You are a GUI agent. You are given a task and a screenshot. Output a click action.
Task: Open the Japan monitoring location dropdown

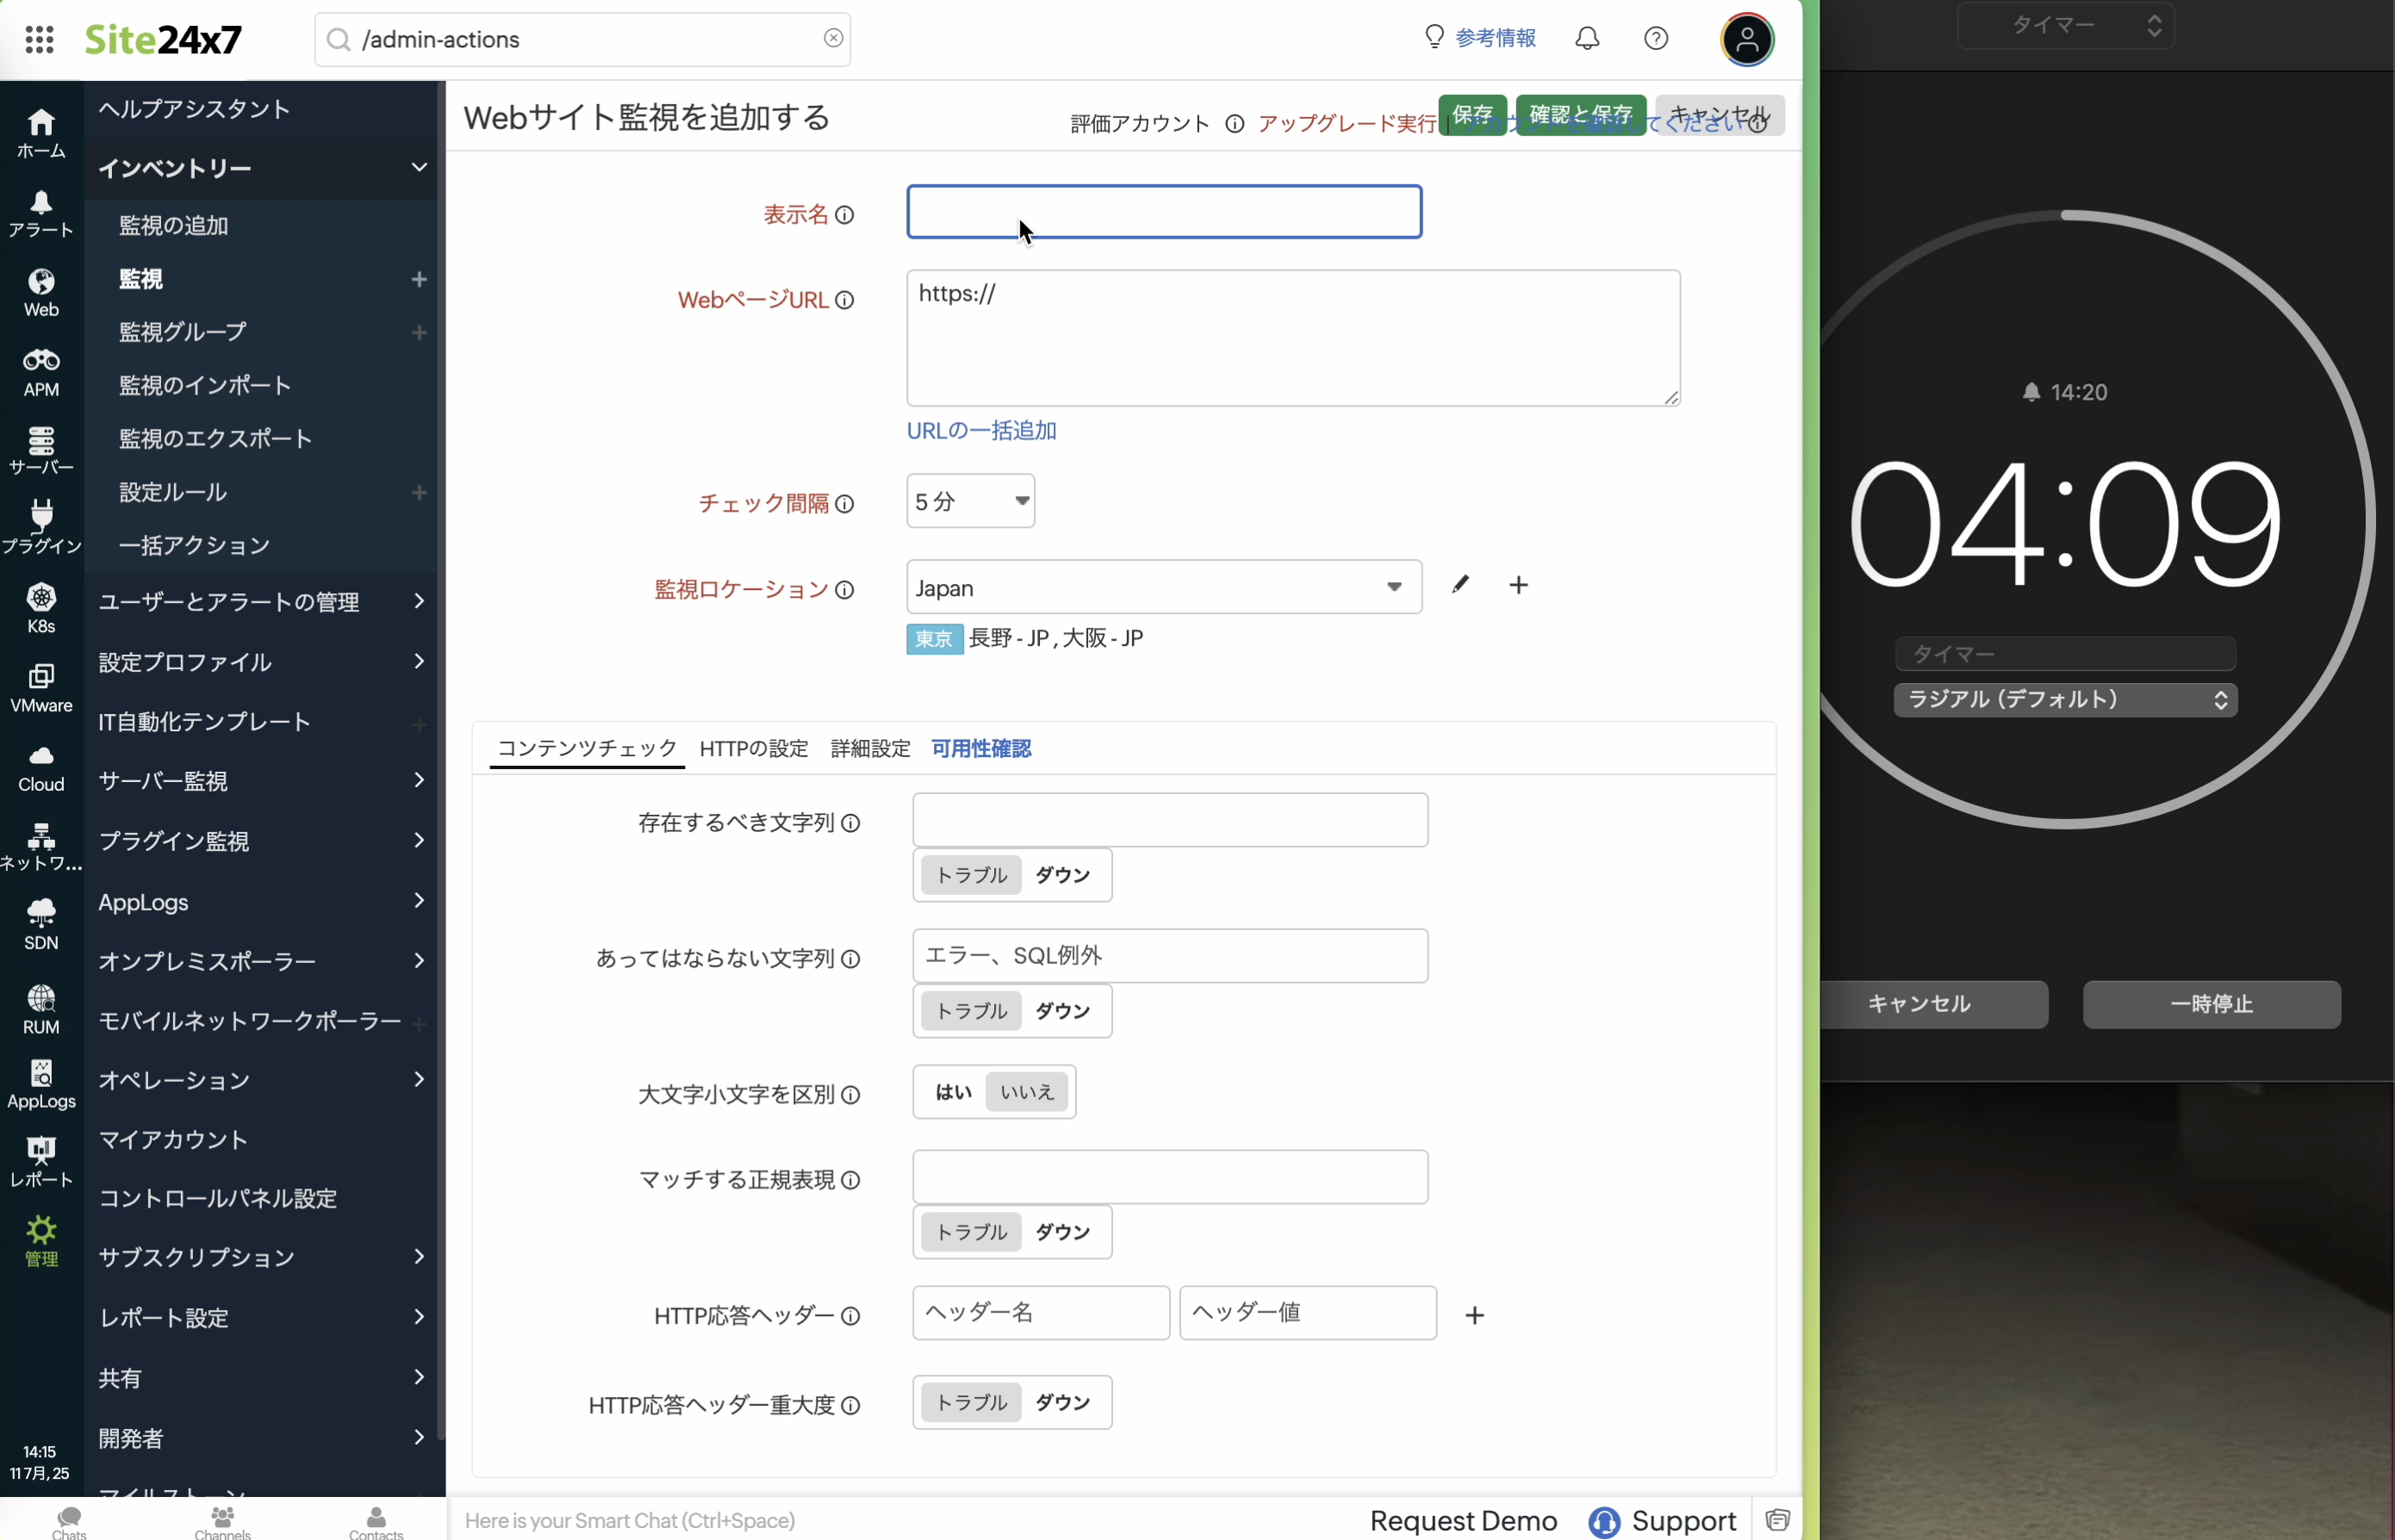(1163, 588)
